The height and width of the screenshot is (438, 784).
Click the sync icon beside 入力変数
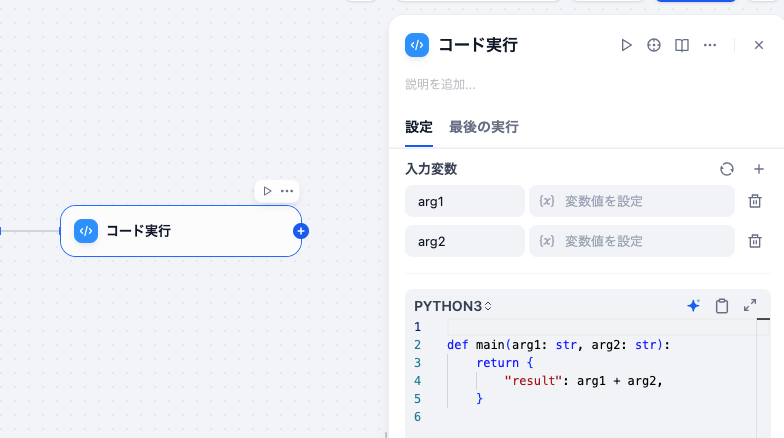point(727,169)
